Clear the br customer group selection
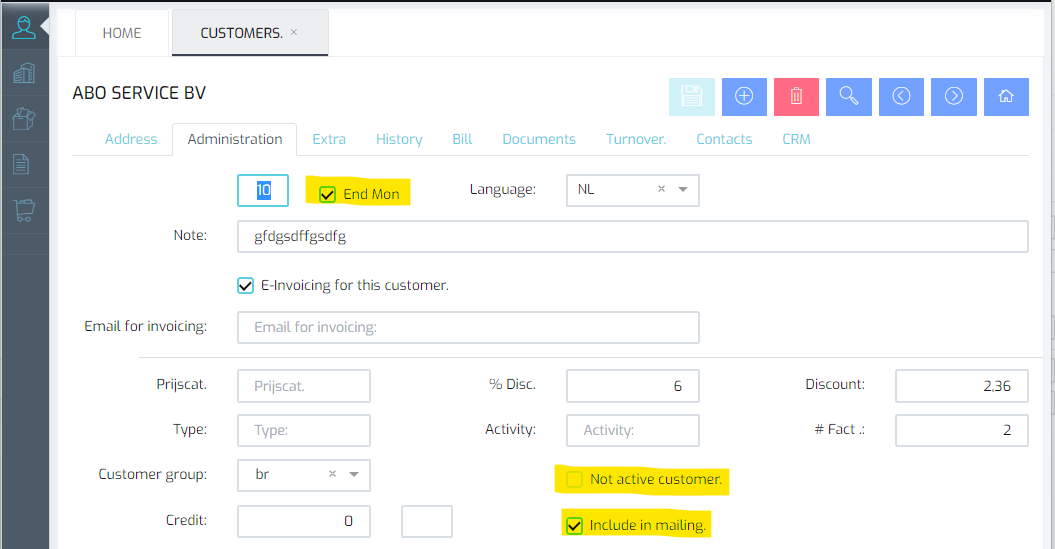Viewport: 1055px width, 549px height. [x=332, y=474]
